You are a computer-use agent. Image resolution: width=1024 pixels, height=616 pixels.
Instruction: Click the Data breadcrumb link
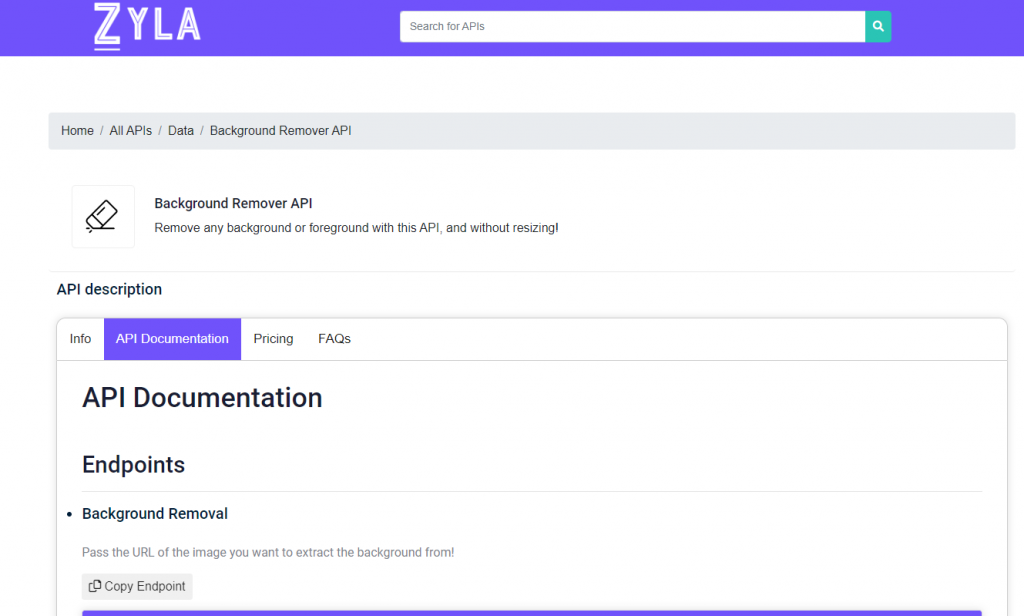coord(180,130)
